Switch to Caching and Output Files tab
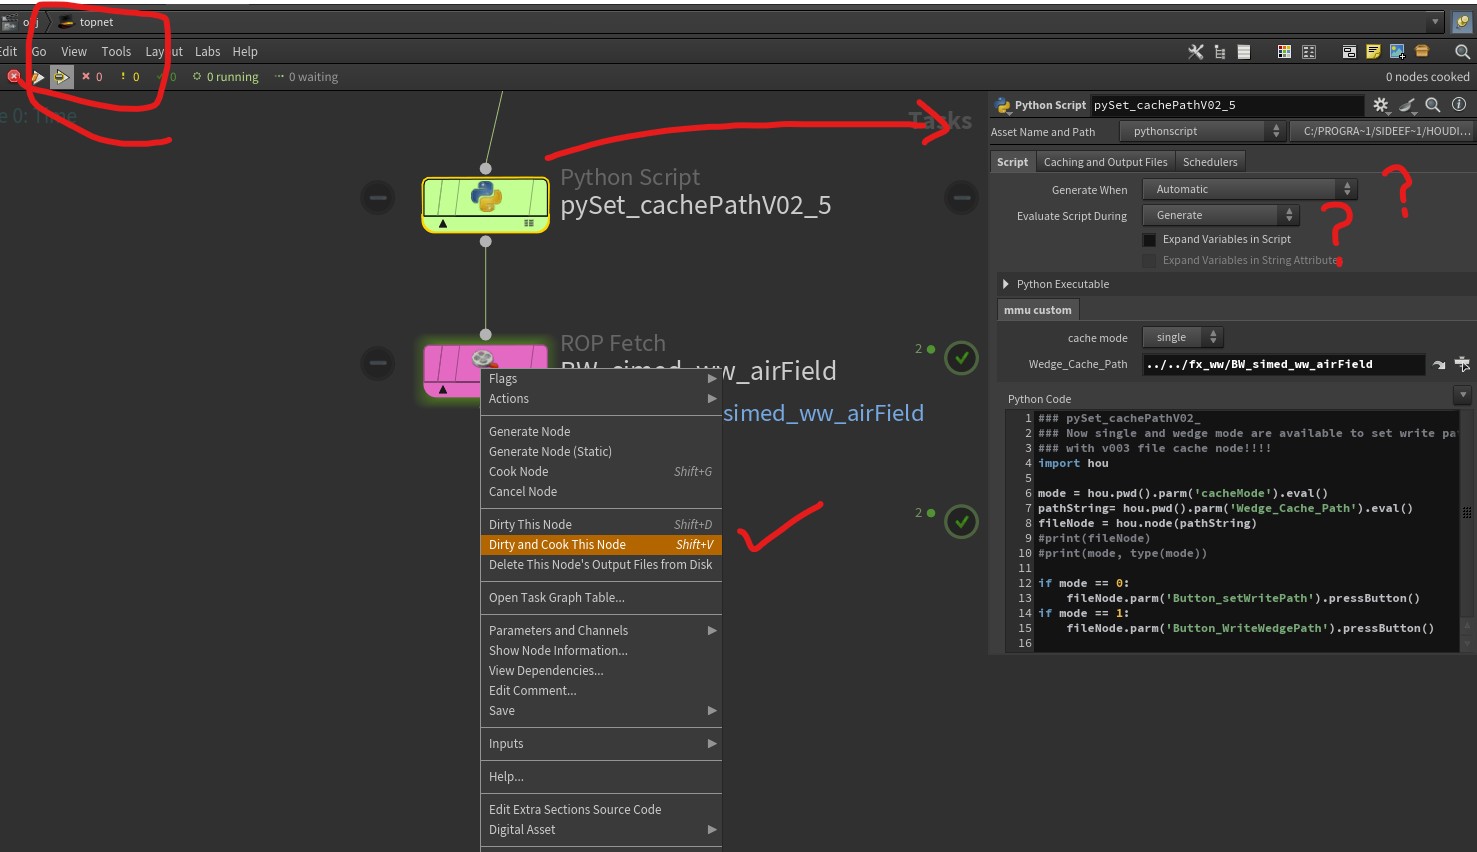 tap(1105, 162)
